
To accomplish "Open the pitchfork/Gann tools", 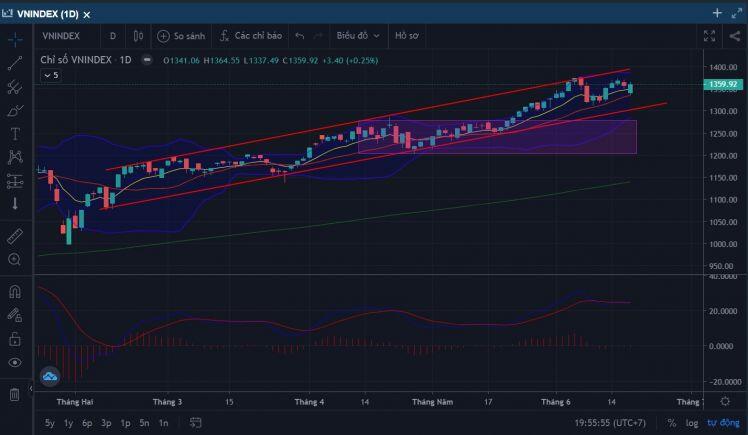I will [x=15, y=87].
